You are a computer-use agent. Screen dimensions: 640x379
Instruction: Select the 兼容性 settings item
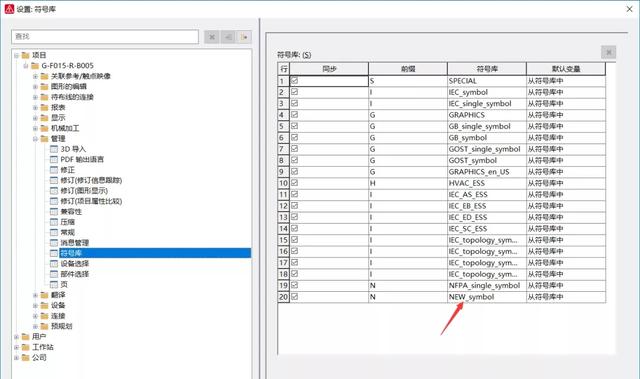click(x=71, y=211)
